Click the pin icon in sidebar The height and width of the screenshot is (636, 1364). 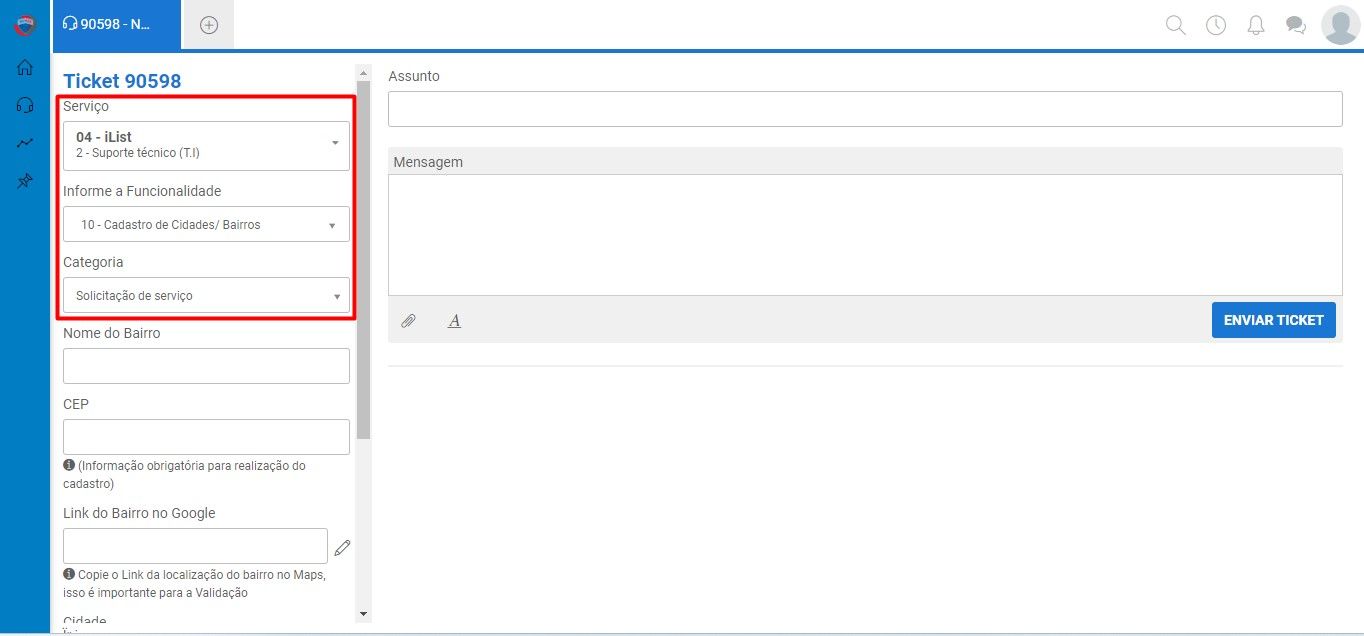(25, 181)
